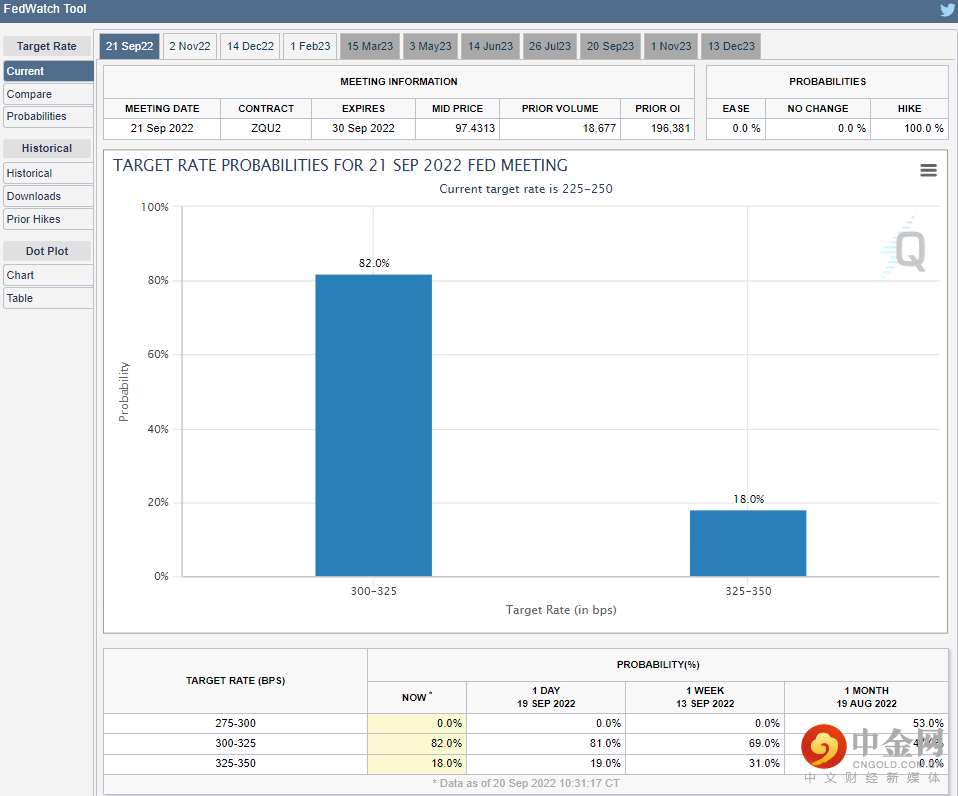Click the 325-350 blue probability bar
The width and height of the screenshot is (958, 796).
(x=747, y=543)
